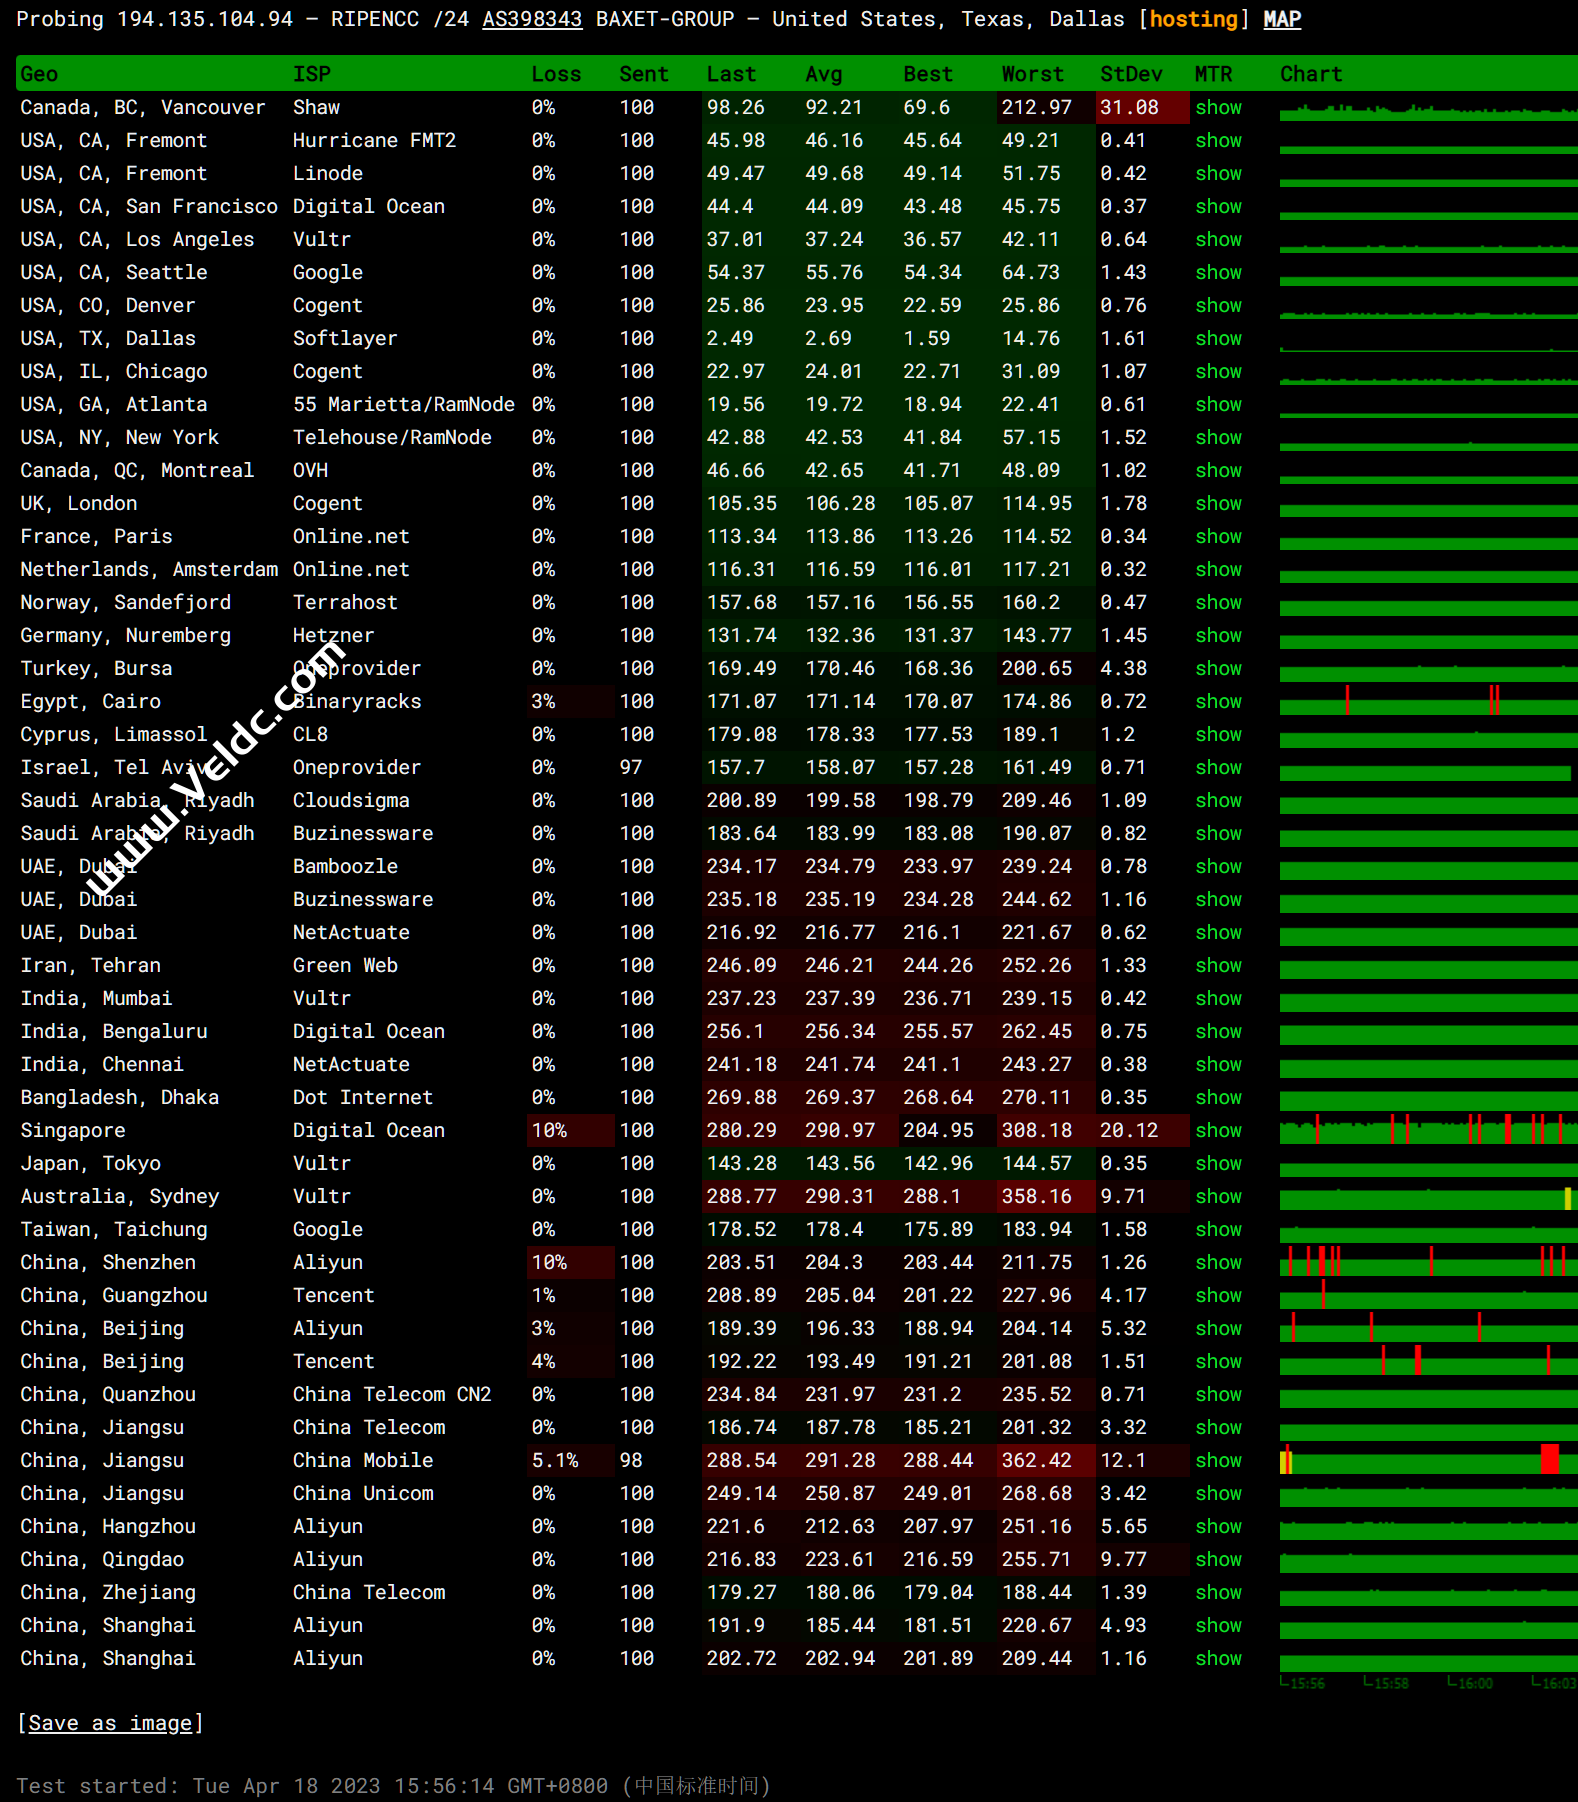Show MTR for Singapore Digital Ocean row
The width and height of the screenshot is (1578, 1802).
tap(1218, 1130)
